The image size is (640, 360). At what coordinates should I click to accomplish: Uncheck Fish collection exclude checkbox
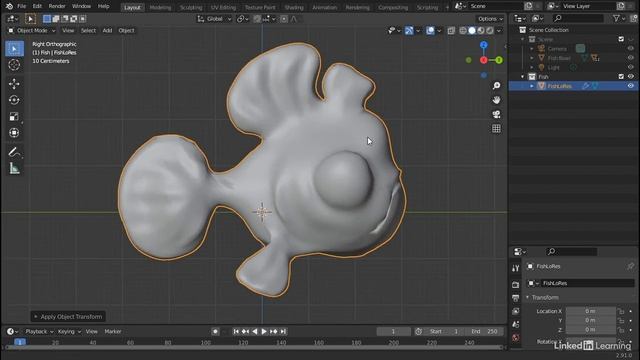pyautogui.click(x=621, y=76)
